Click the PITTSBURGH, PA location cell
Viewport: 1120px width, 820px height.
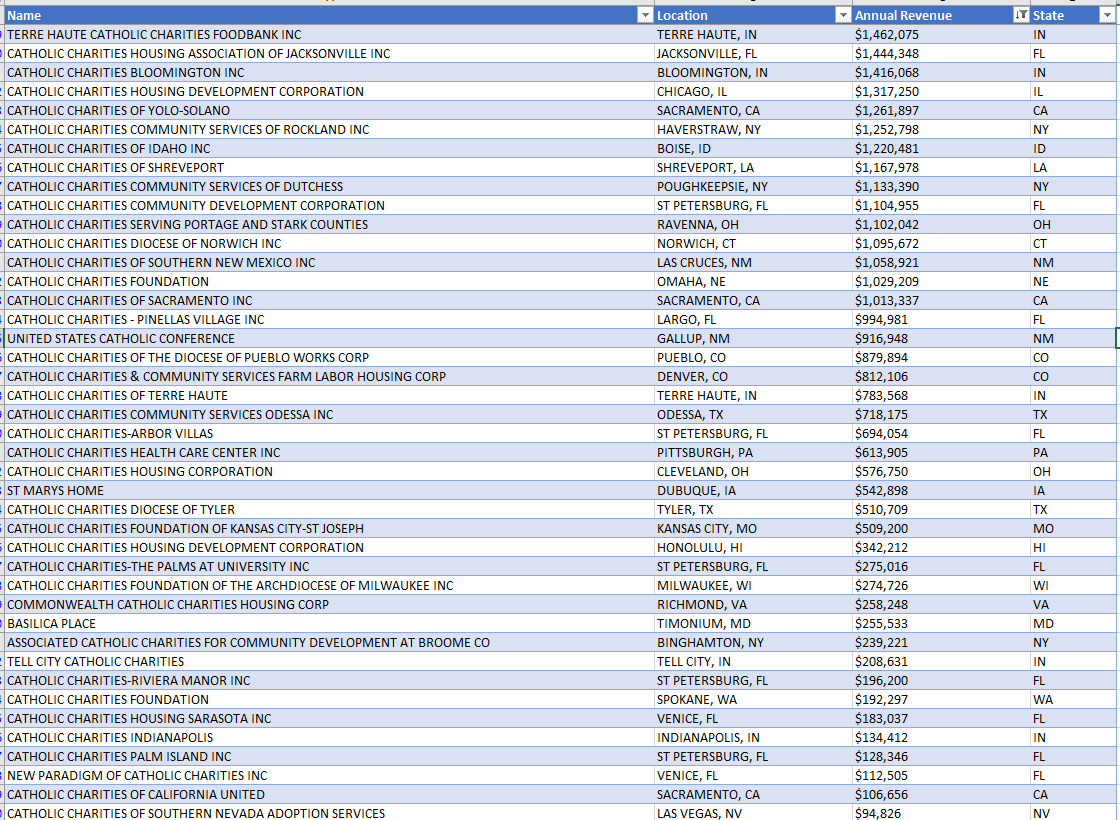point(753,452)
